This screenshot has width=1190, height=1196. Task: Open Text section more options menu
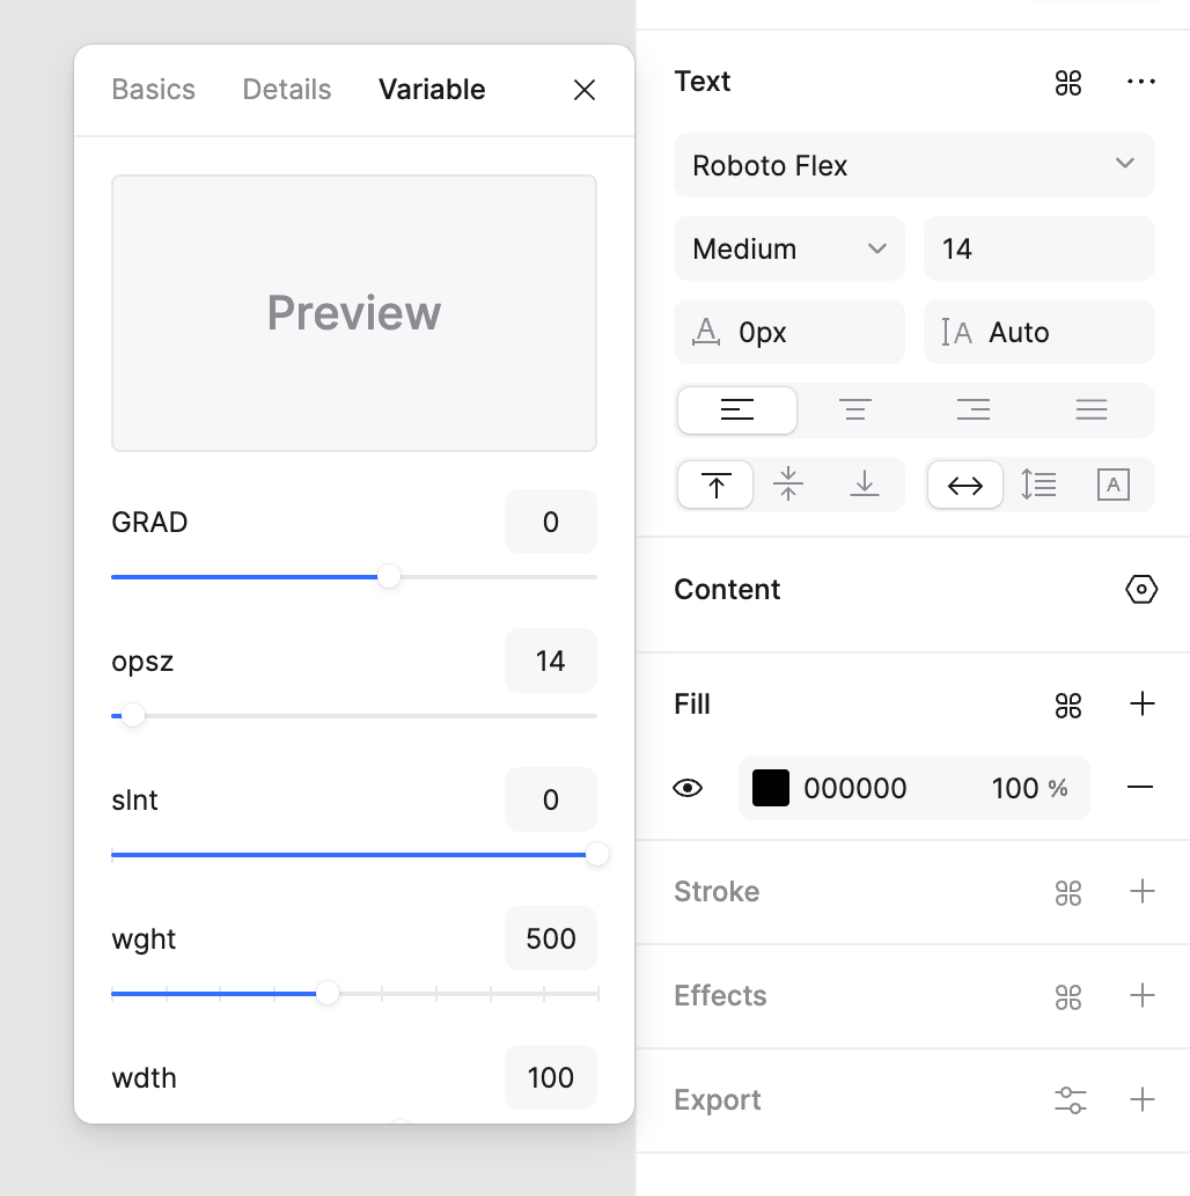[x=1141, y=82]
